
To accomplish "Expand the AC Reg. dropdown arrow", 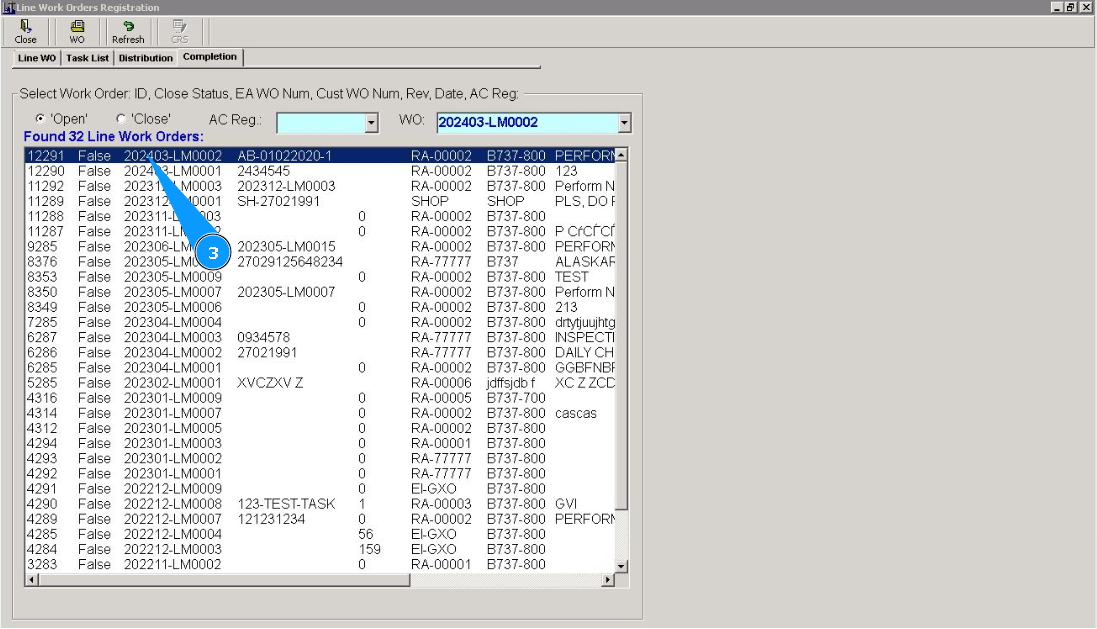I will pyautogui.click(x=371, y=123).
